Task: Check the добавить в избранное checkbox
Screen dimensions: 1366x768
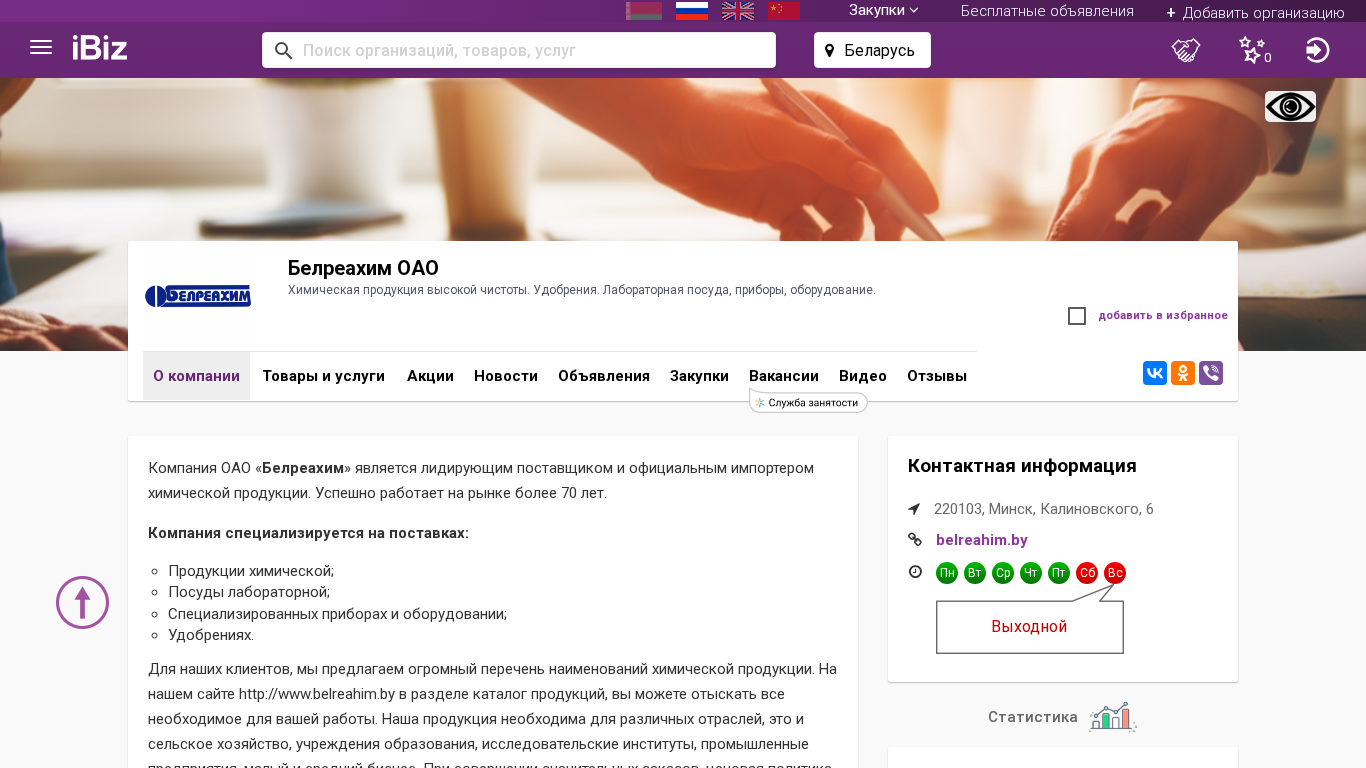Action: tap(1077, 316)
